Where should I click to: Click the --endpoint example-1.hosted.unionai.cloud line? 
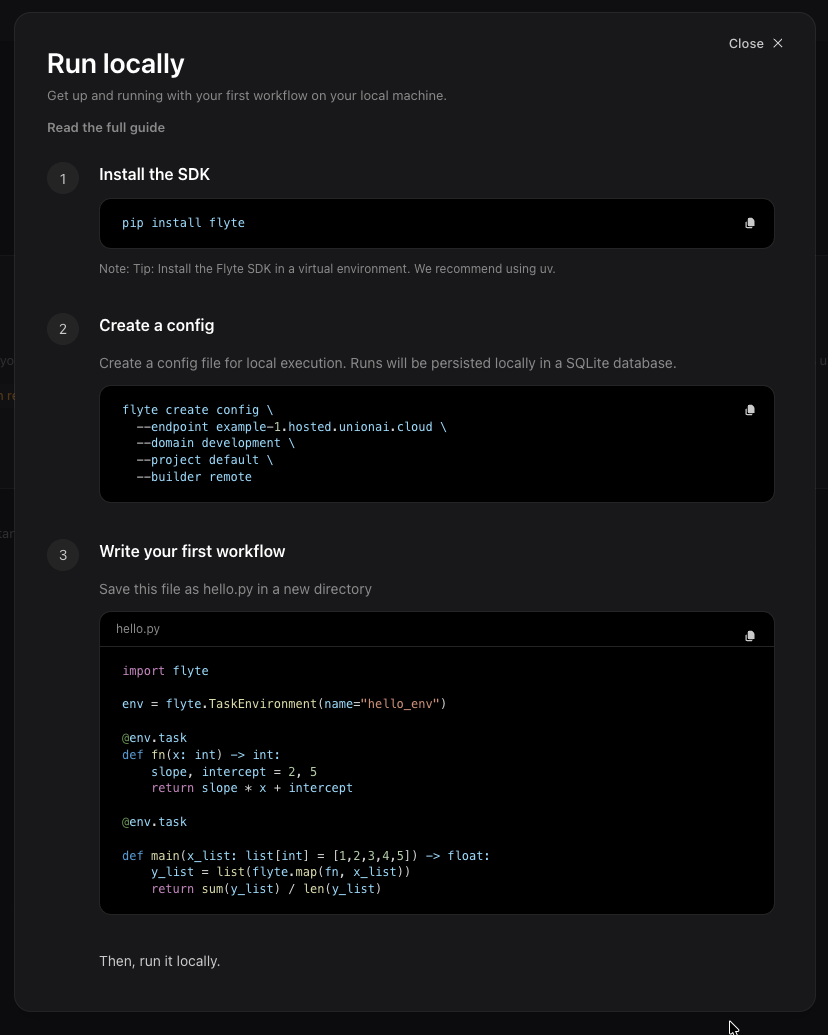(291, 426)
